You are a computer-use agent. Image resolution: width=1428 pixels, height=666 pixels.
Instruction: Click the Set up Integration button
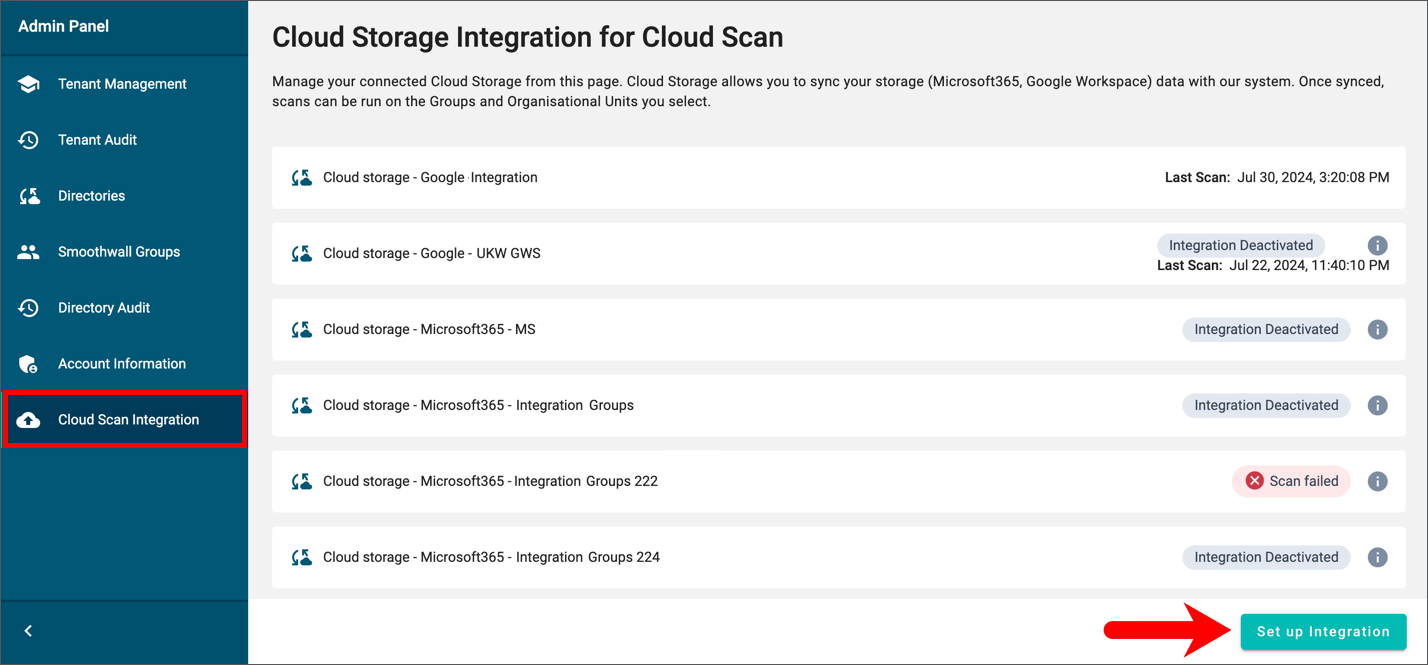tap(1323, 632)
